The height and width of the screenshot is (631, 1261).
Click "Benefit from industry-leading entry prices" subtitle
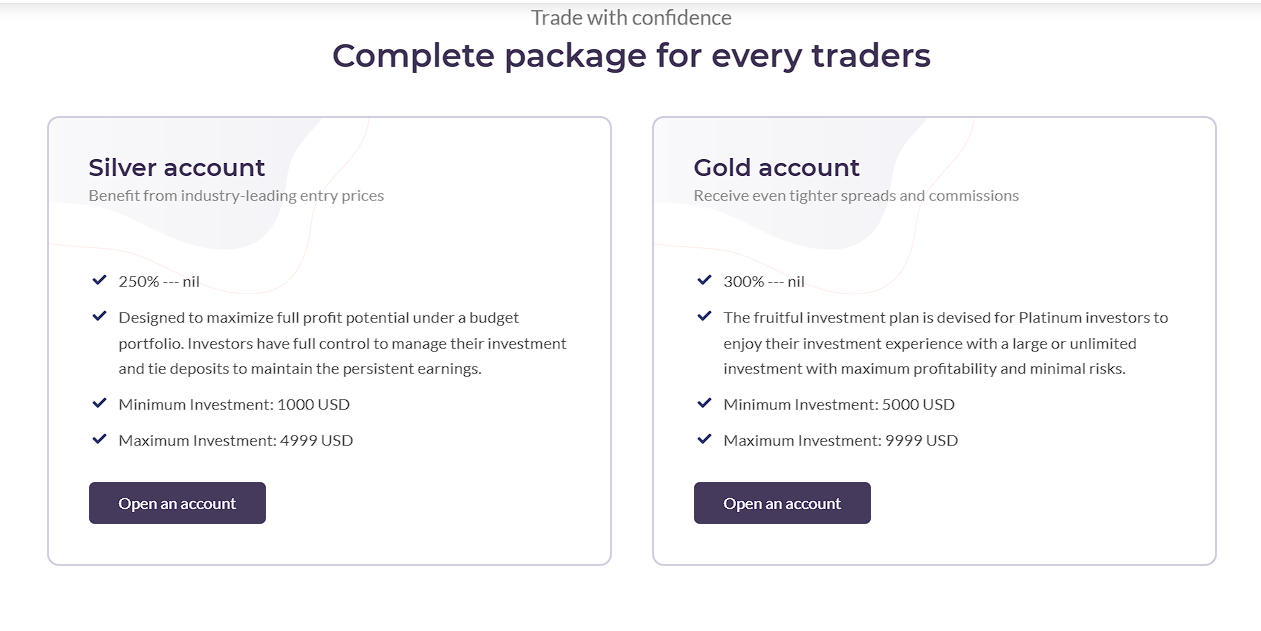coord(236,196)
